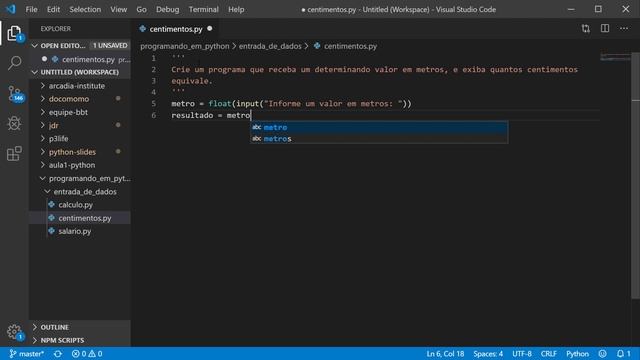The image size is (640, 360).
Task: Accept the 'metro' autocomplete suggestion
Action: (379, 127)
